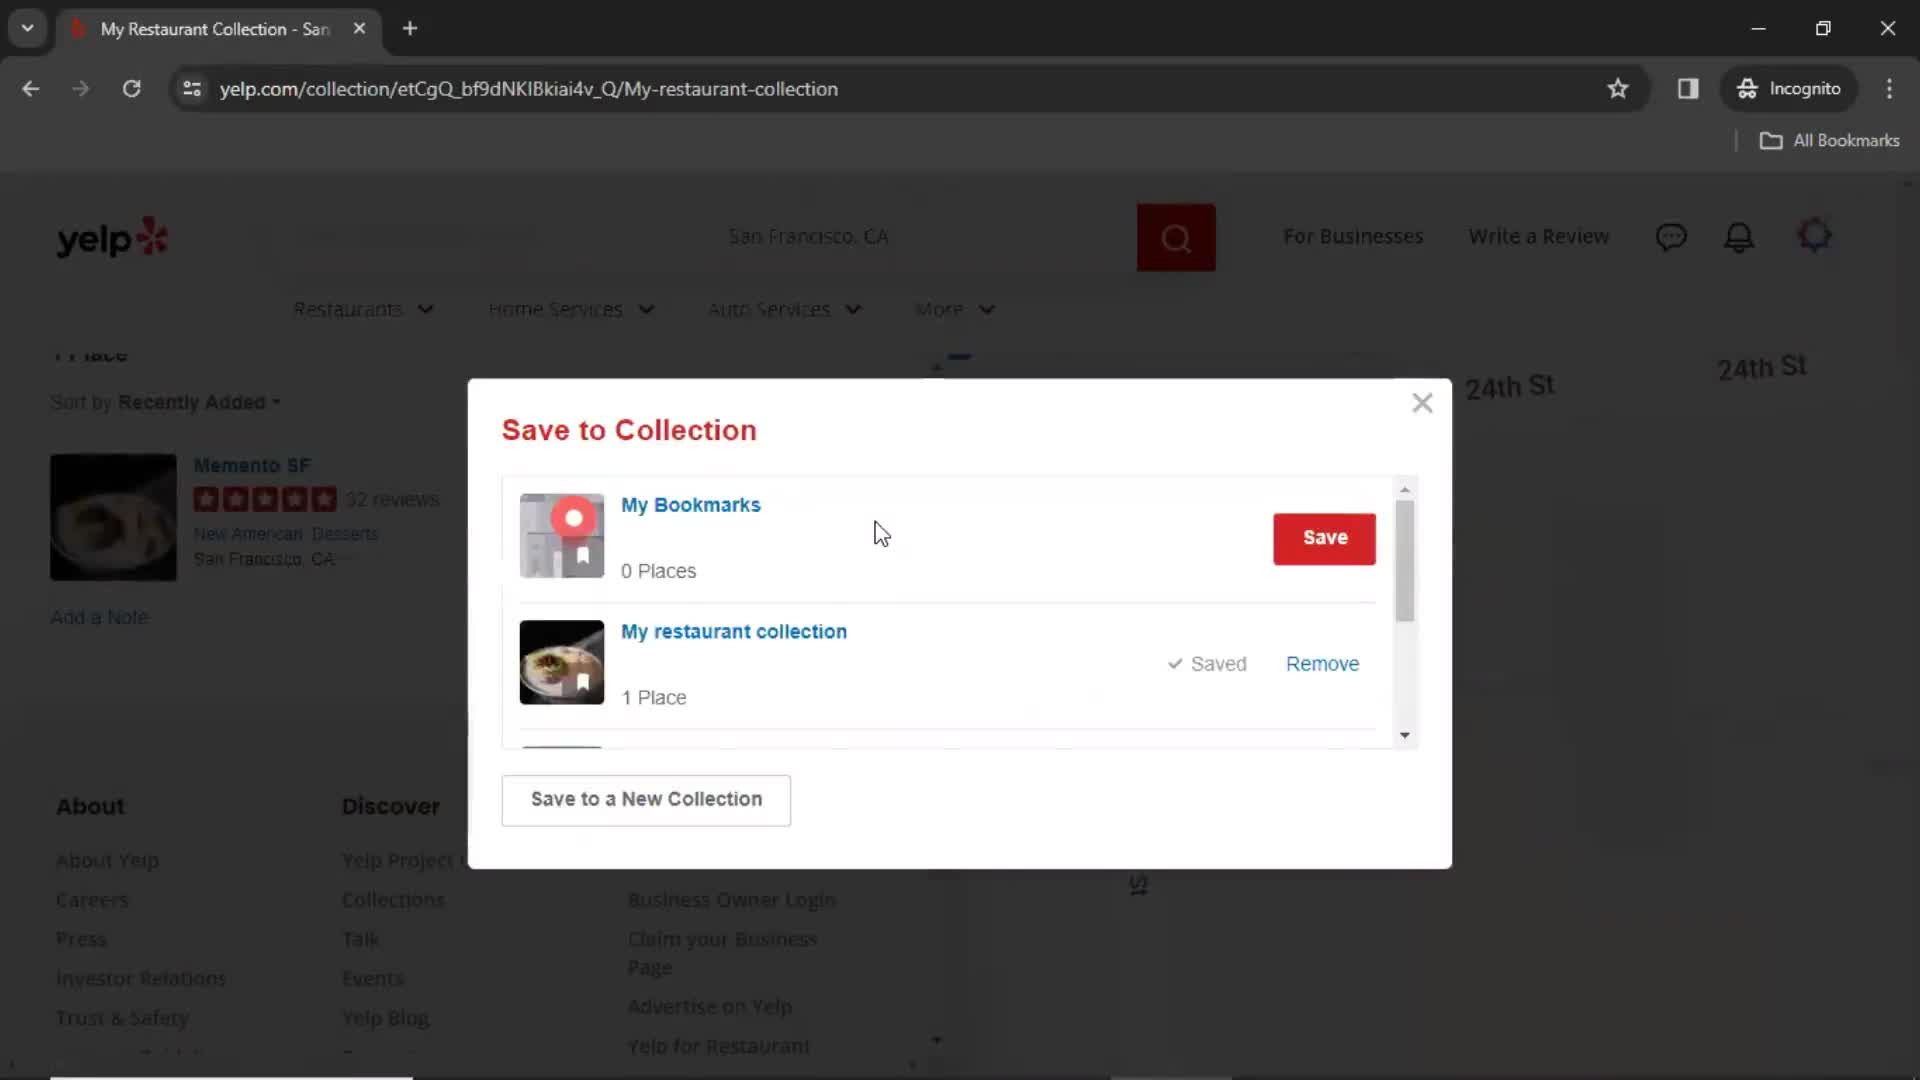Image resolution: width=1920 pixels, height=1080 pixels.
Task: Click Write a Review link
Action: [1538, 237]
